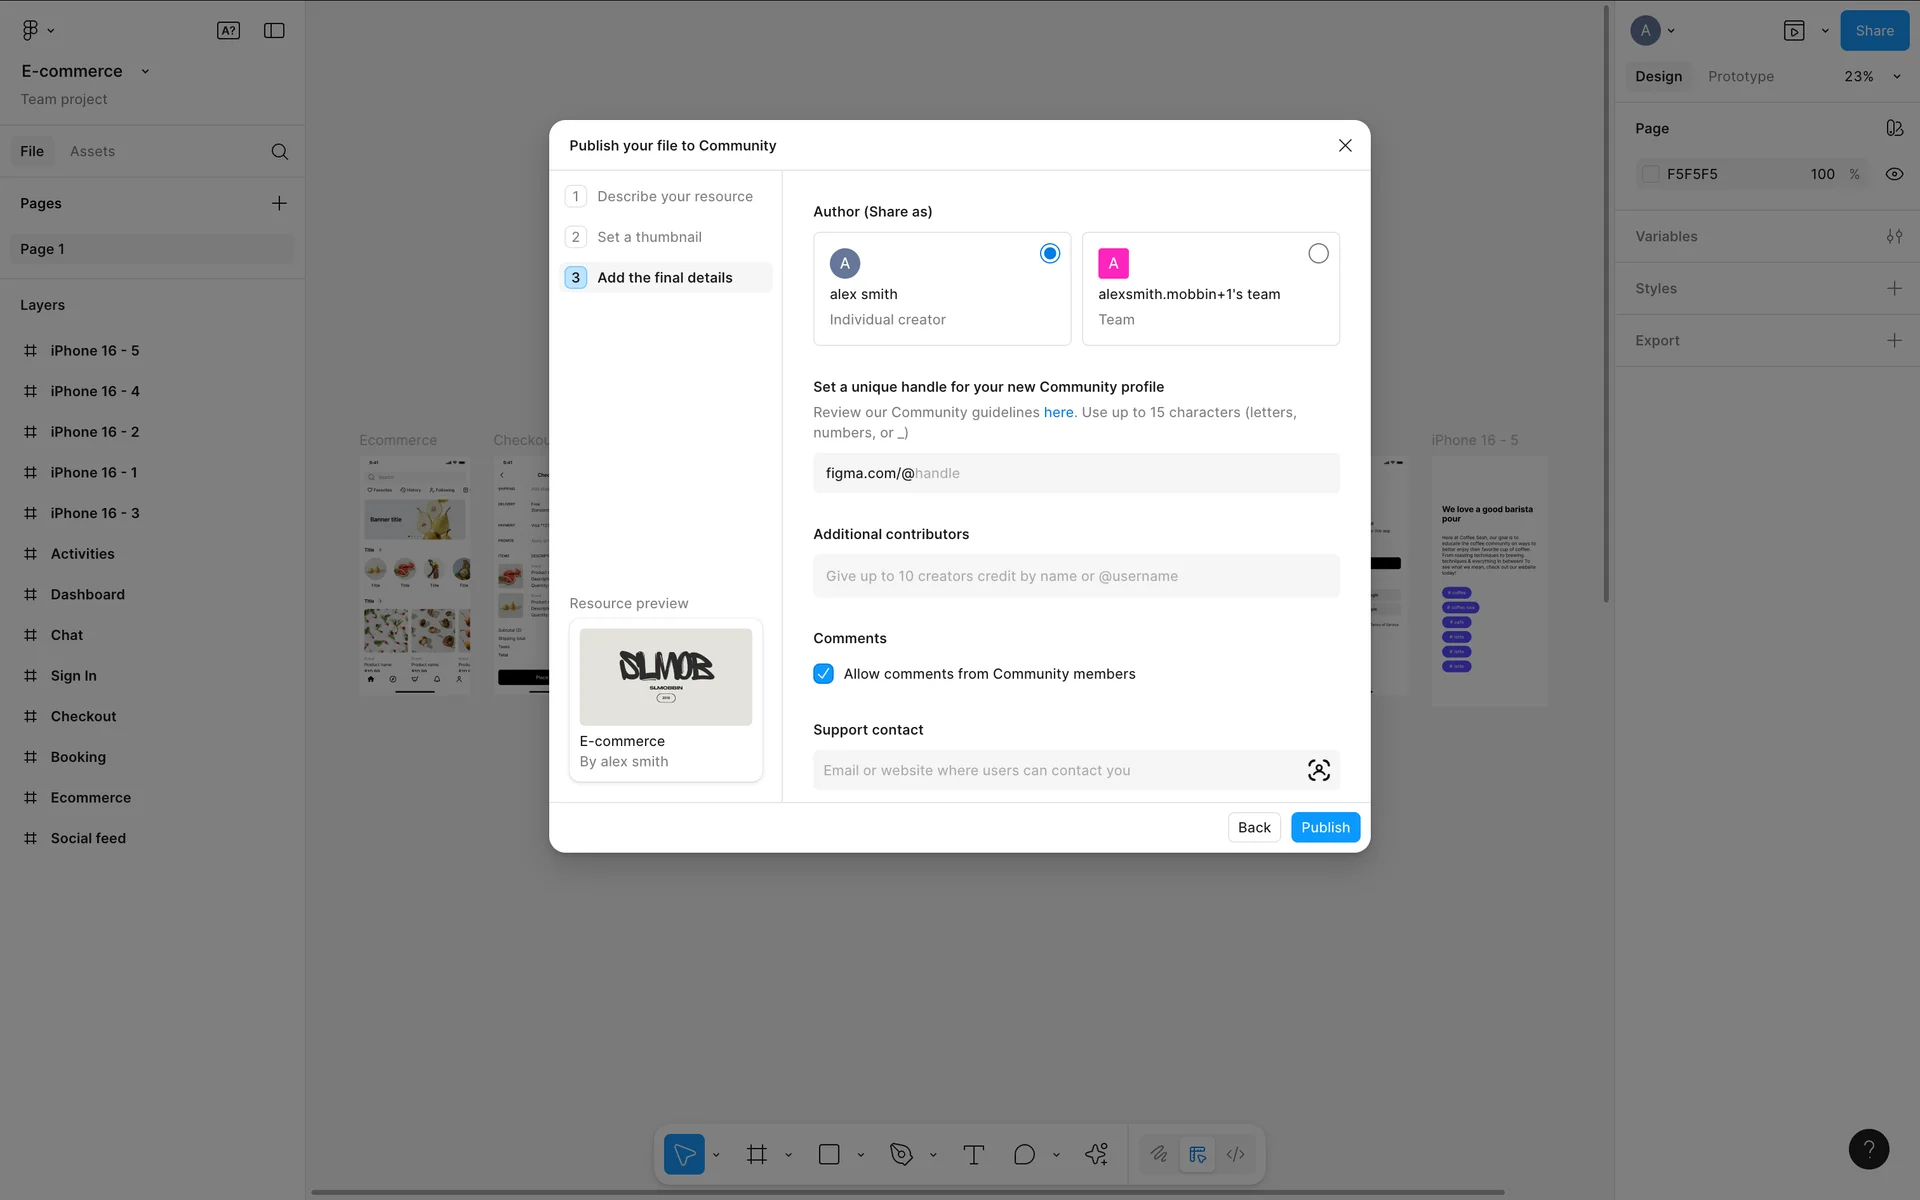The width and height of the screenshot is (1920, 1200).
Task: Select the Comment tool
Action: pos(1024,1155)
